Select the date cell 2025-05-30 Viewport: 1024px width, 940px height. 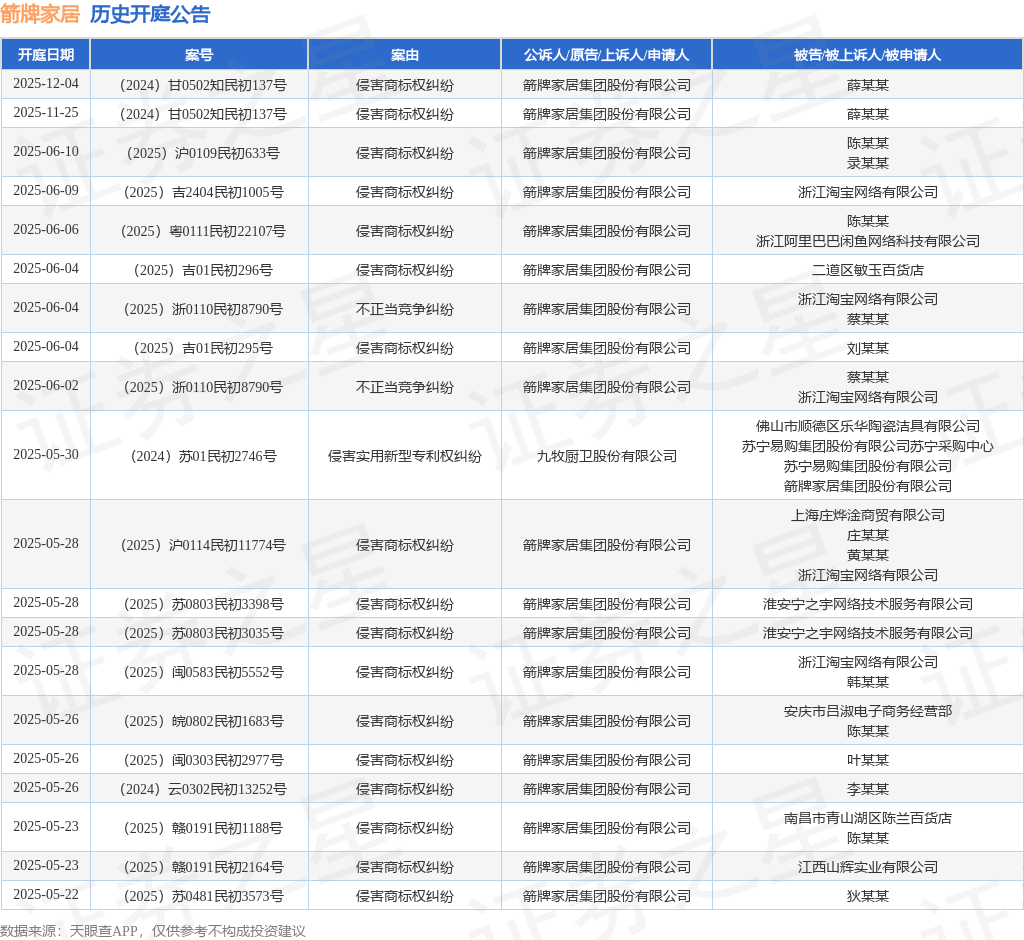46,455
